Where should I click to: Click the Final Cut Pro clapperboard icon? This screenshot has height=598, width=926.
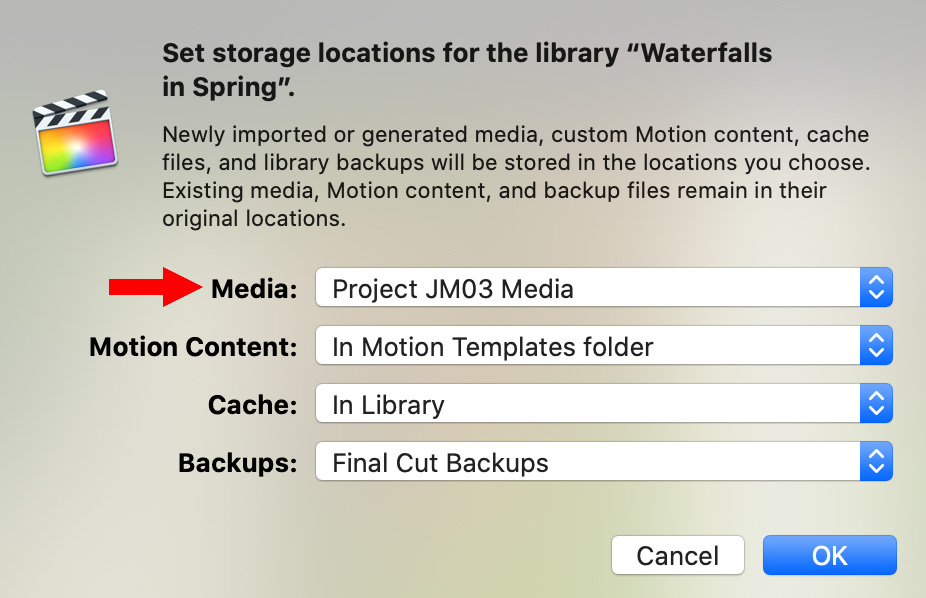click(75, 132)
